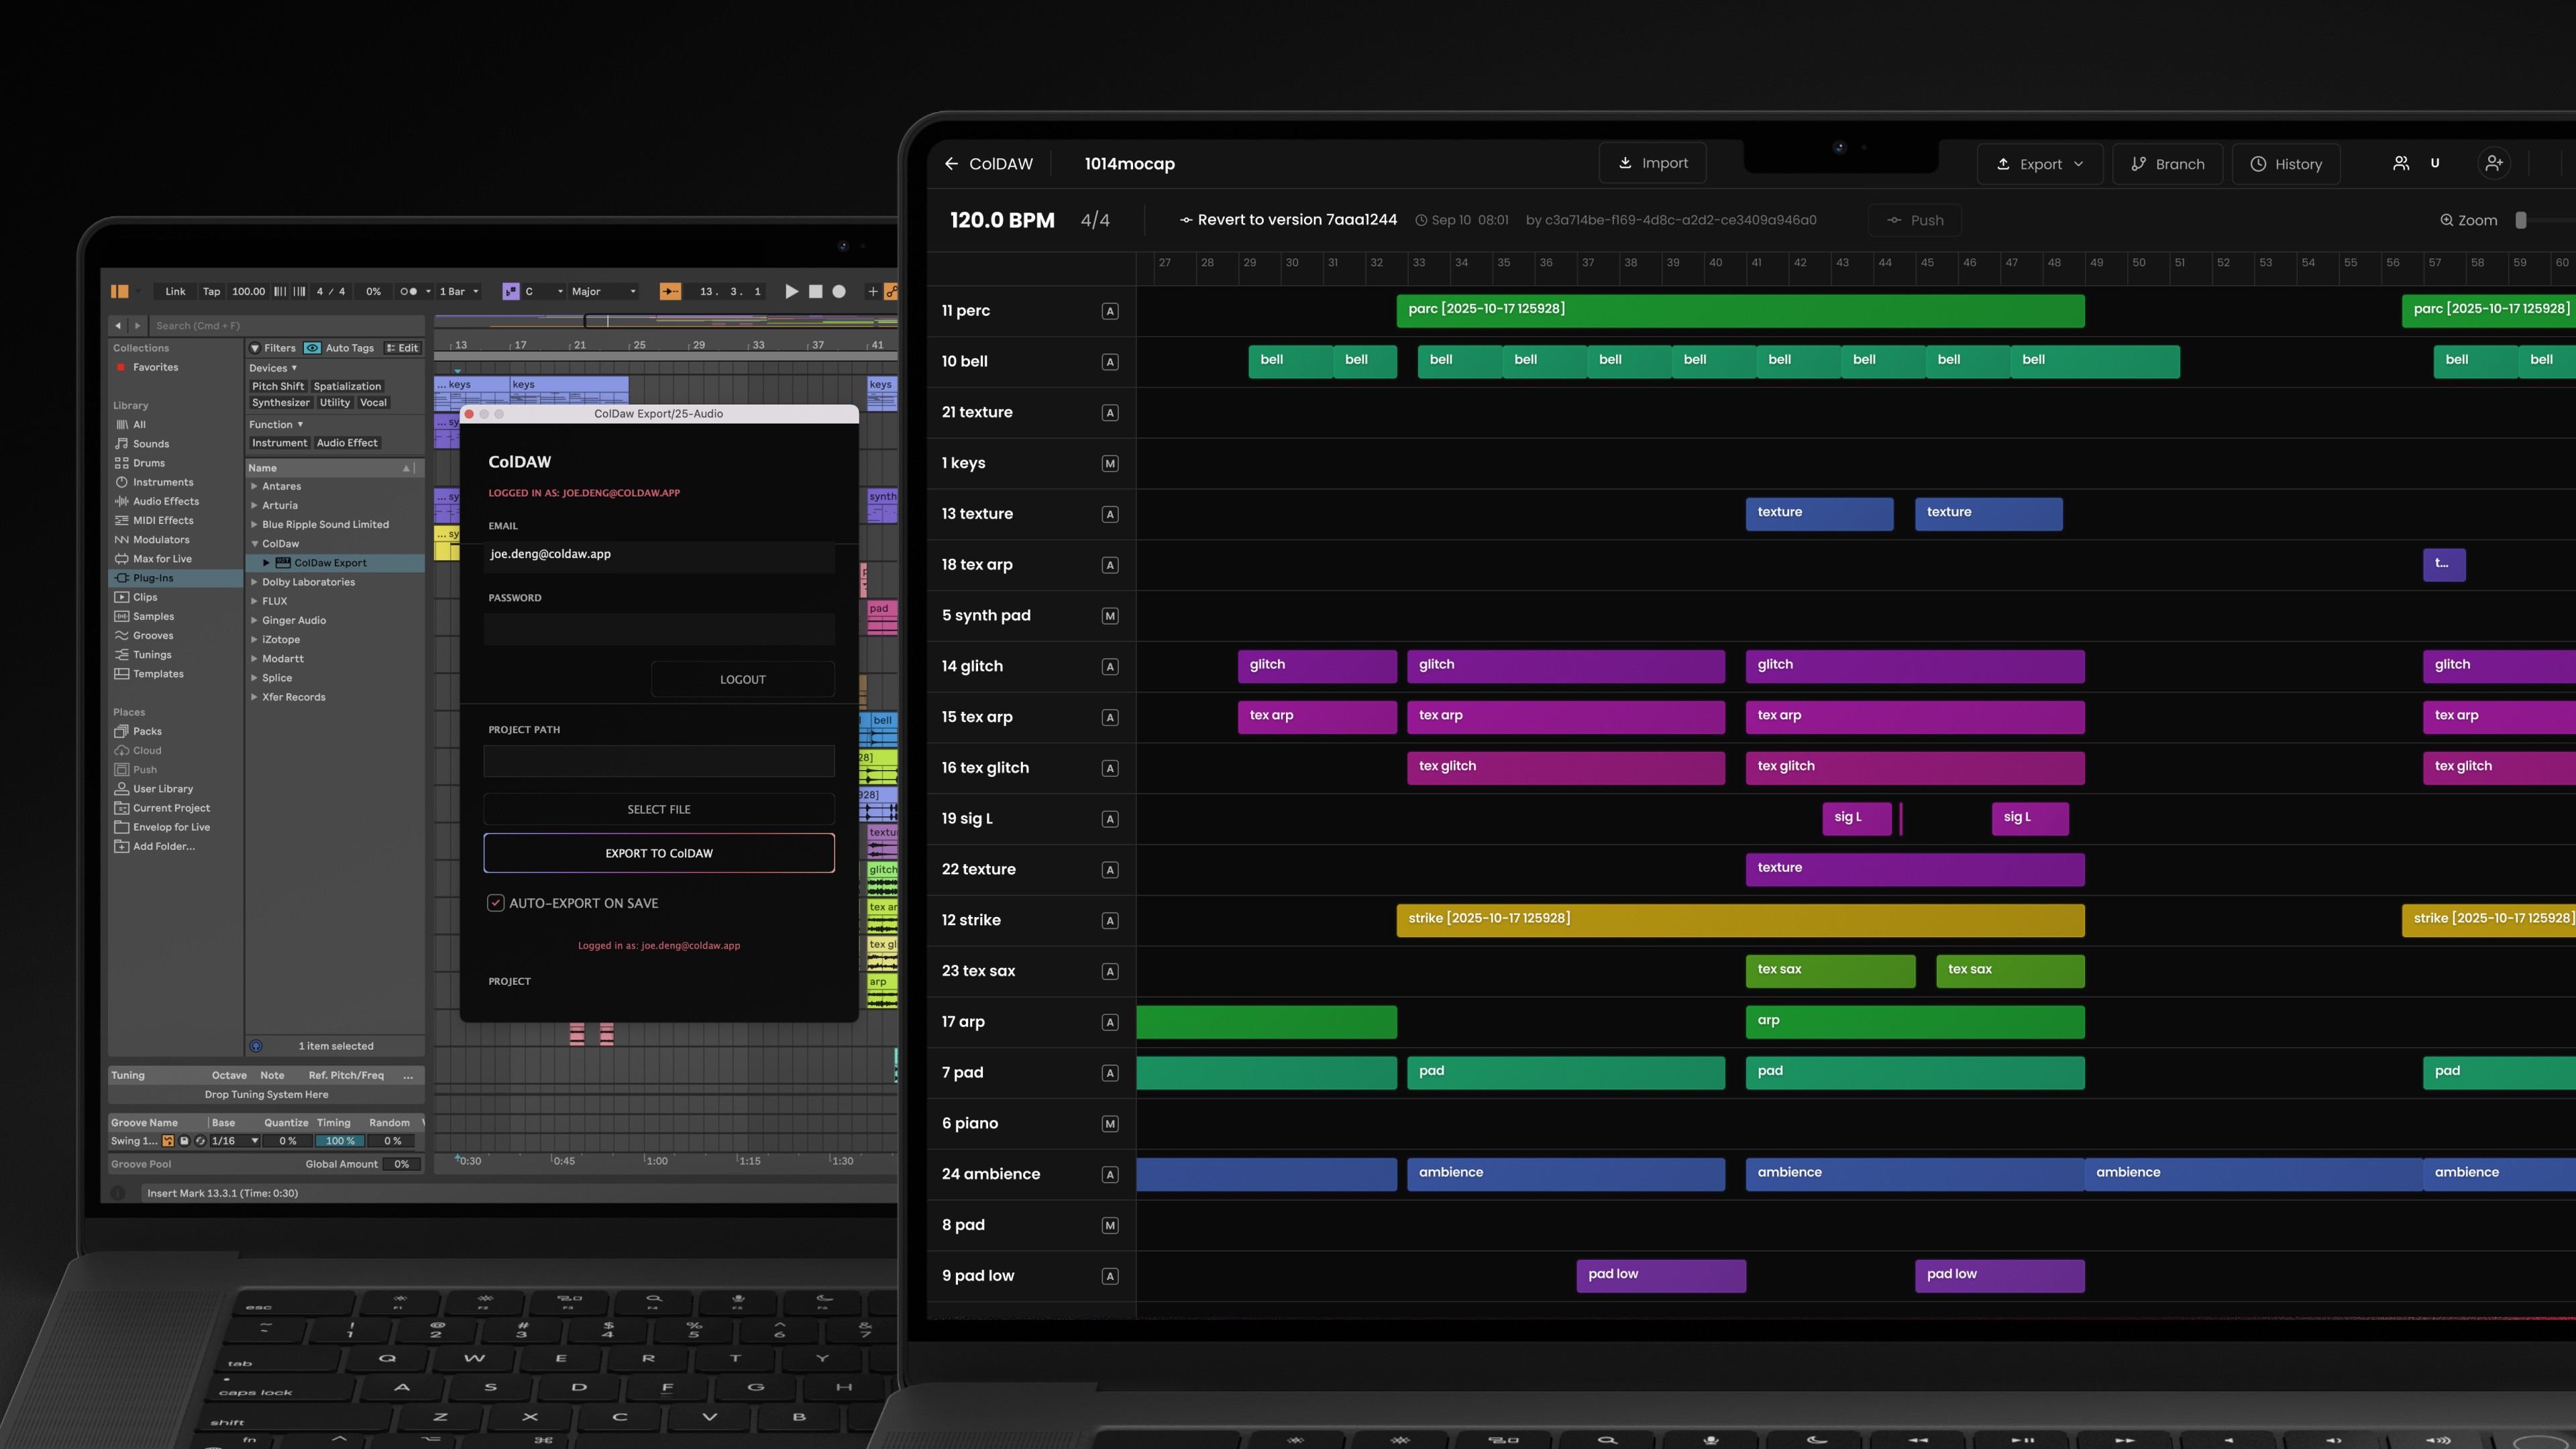Click the History button
This screenshot has width=2576, height=1449.
point(2286,164)
